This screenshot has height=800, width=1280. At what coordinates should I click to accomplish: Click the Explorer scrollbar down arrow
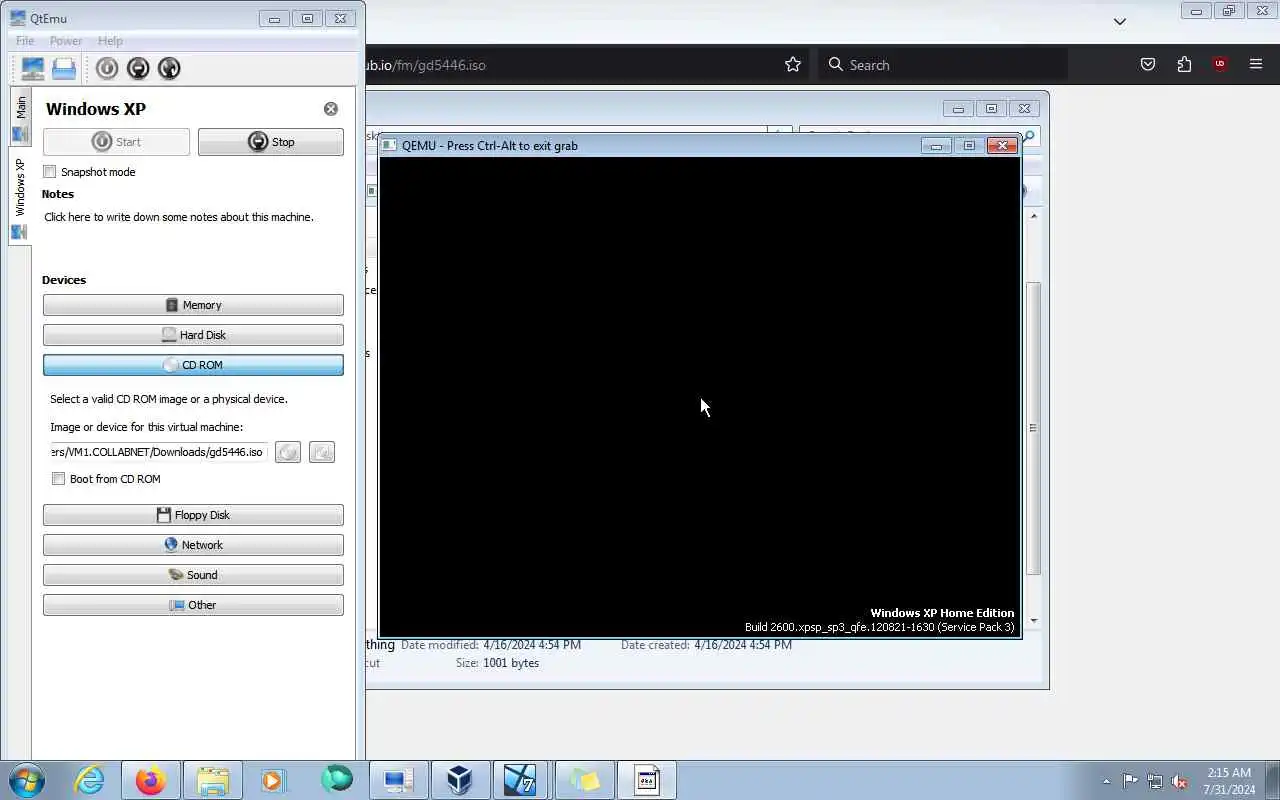pyautogui.click(x=1034, y=620)
